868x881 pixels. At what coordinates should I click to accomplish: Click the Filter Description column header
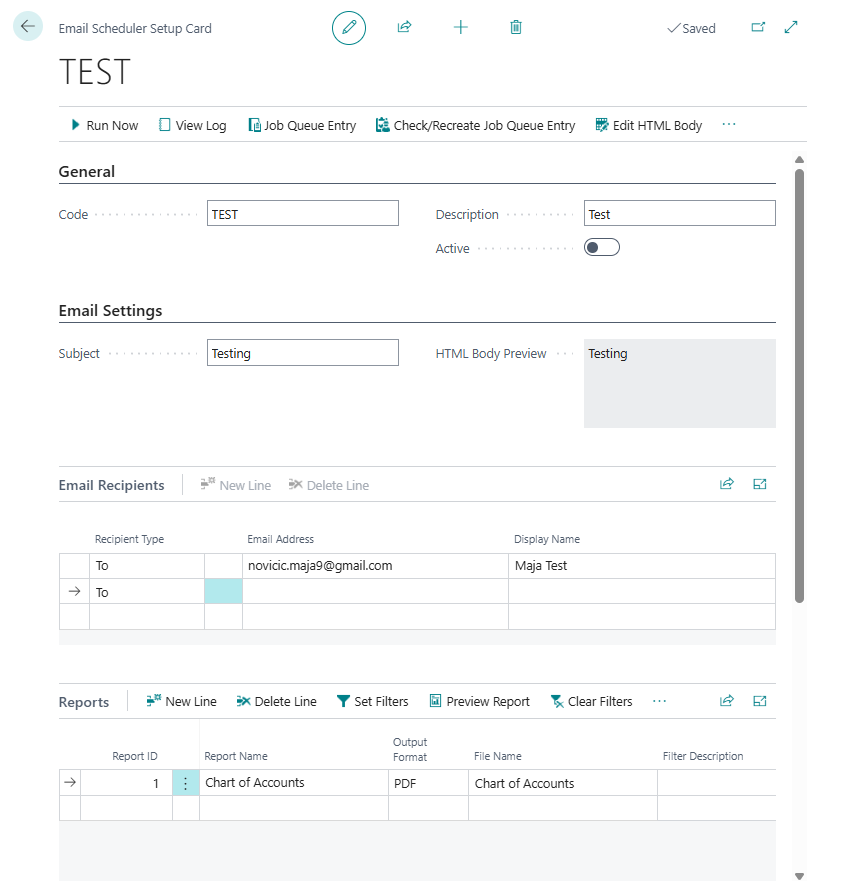pos(703,756)
